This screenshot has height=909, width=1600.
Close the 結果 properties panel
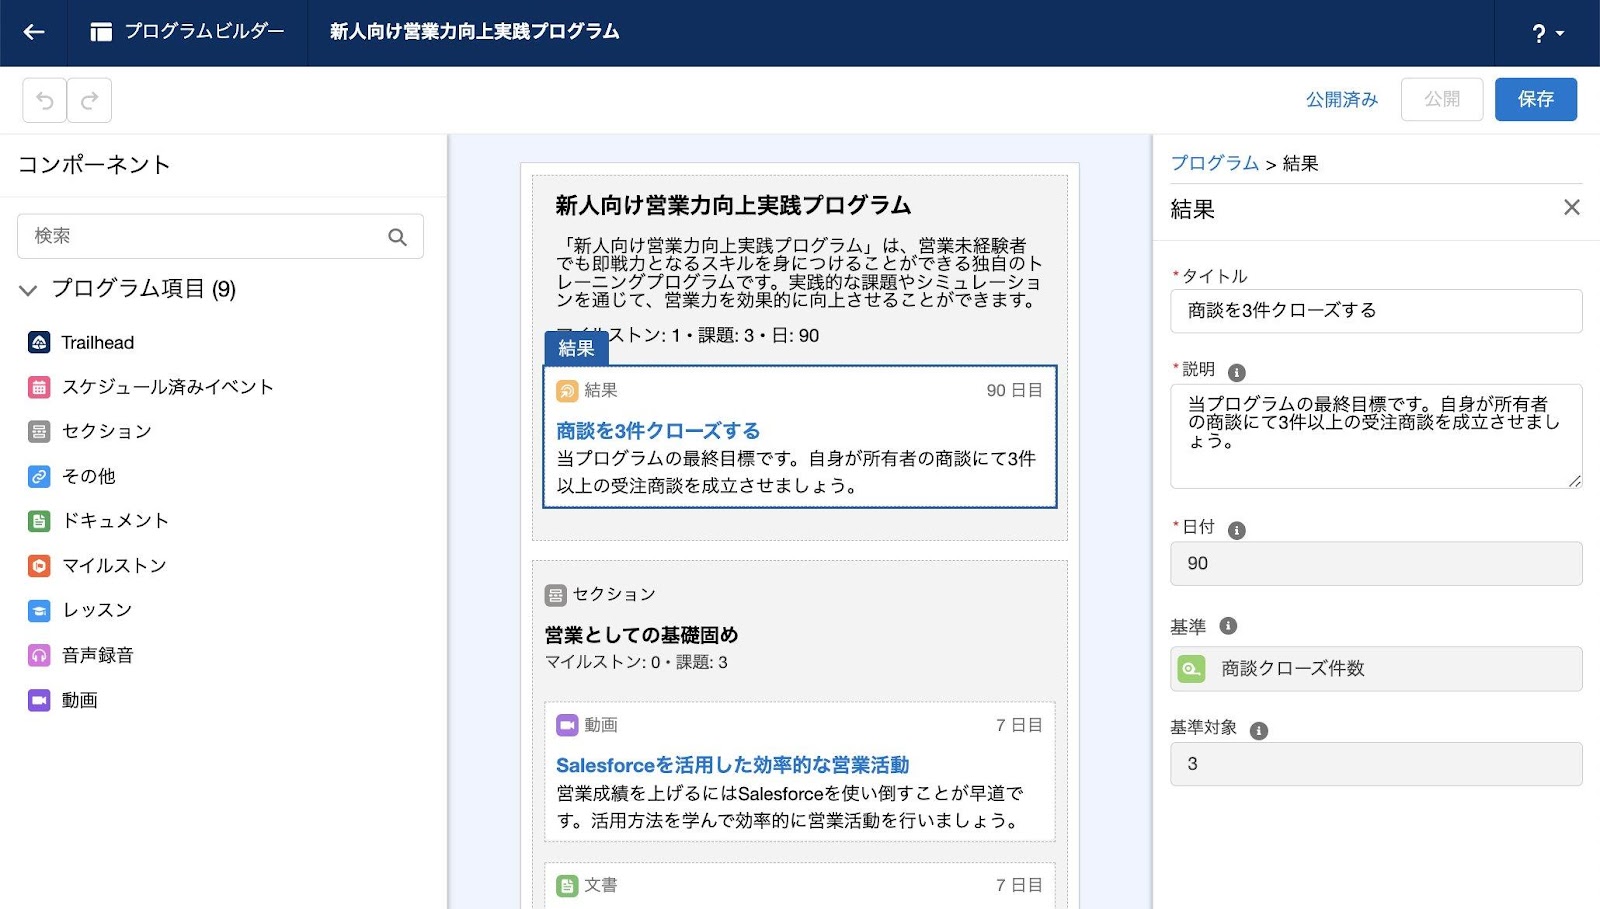coord(1571,207)
